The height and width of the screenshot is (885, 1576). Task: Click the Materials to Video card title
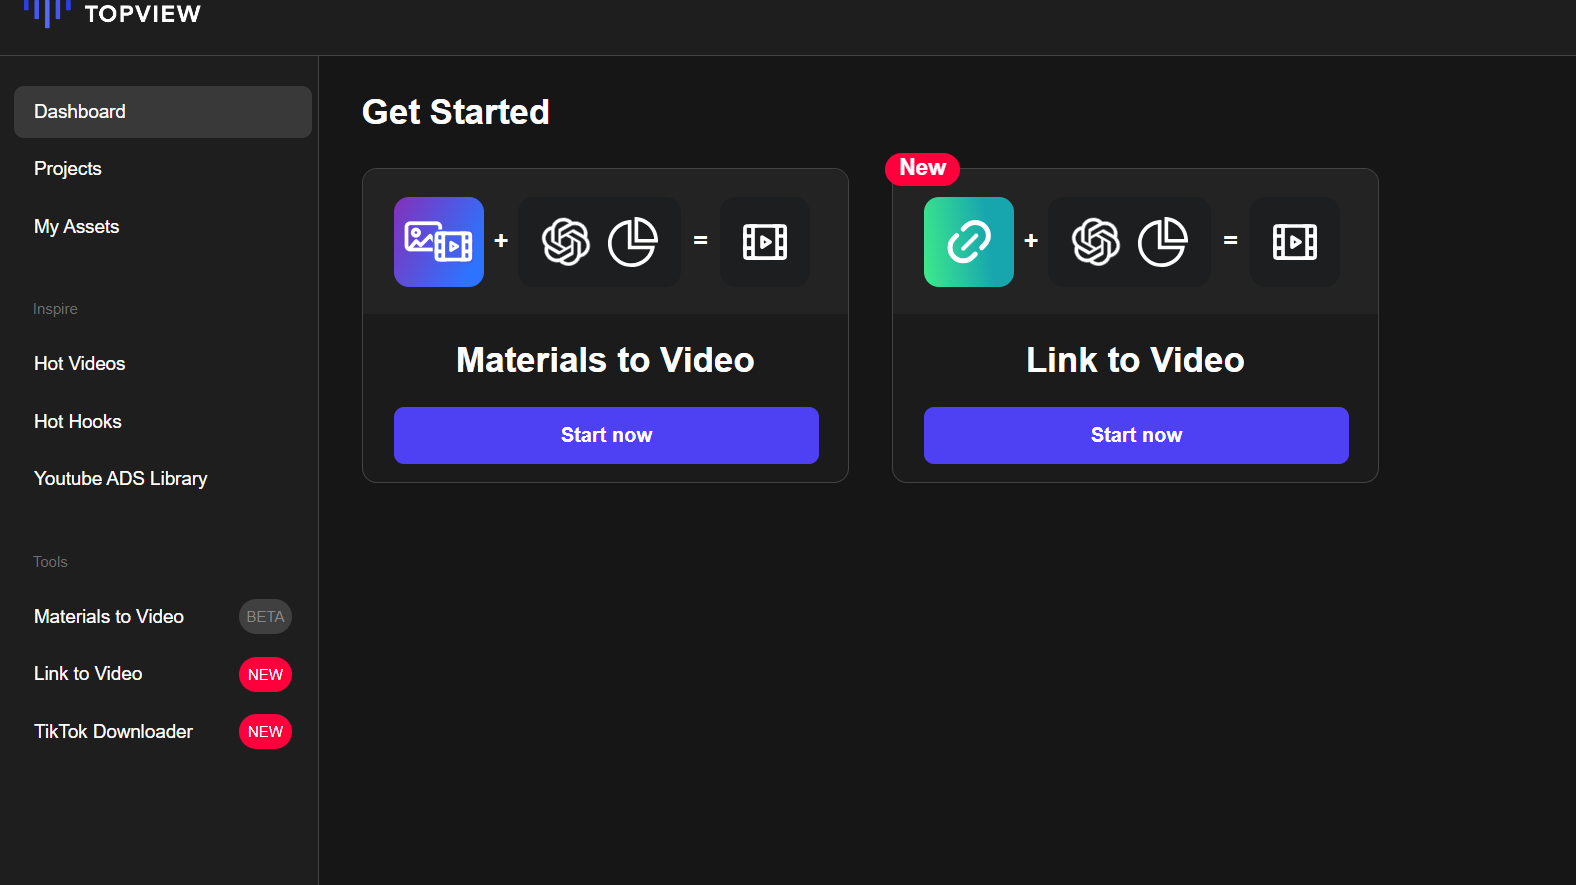point(605,360)
